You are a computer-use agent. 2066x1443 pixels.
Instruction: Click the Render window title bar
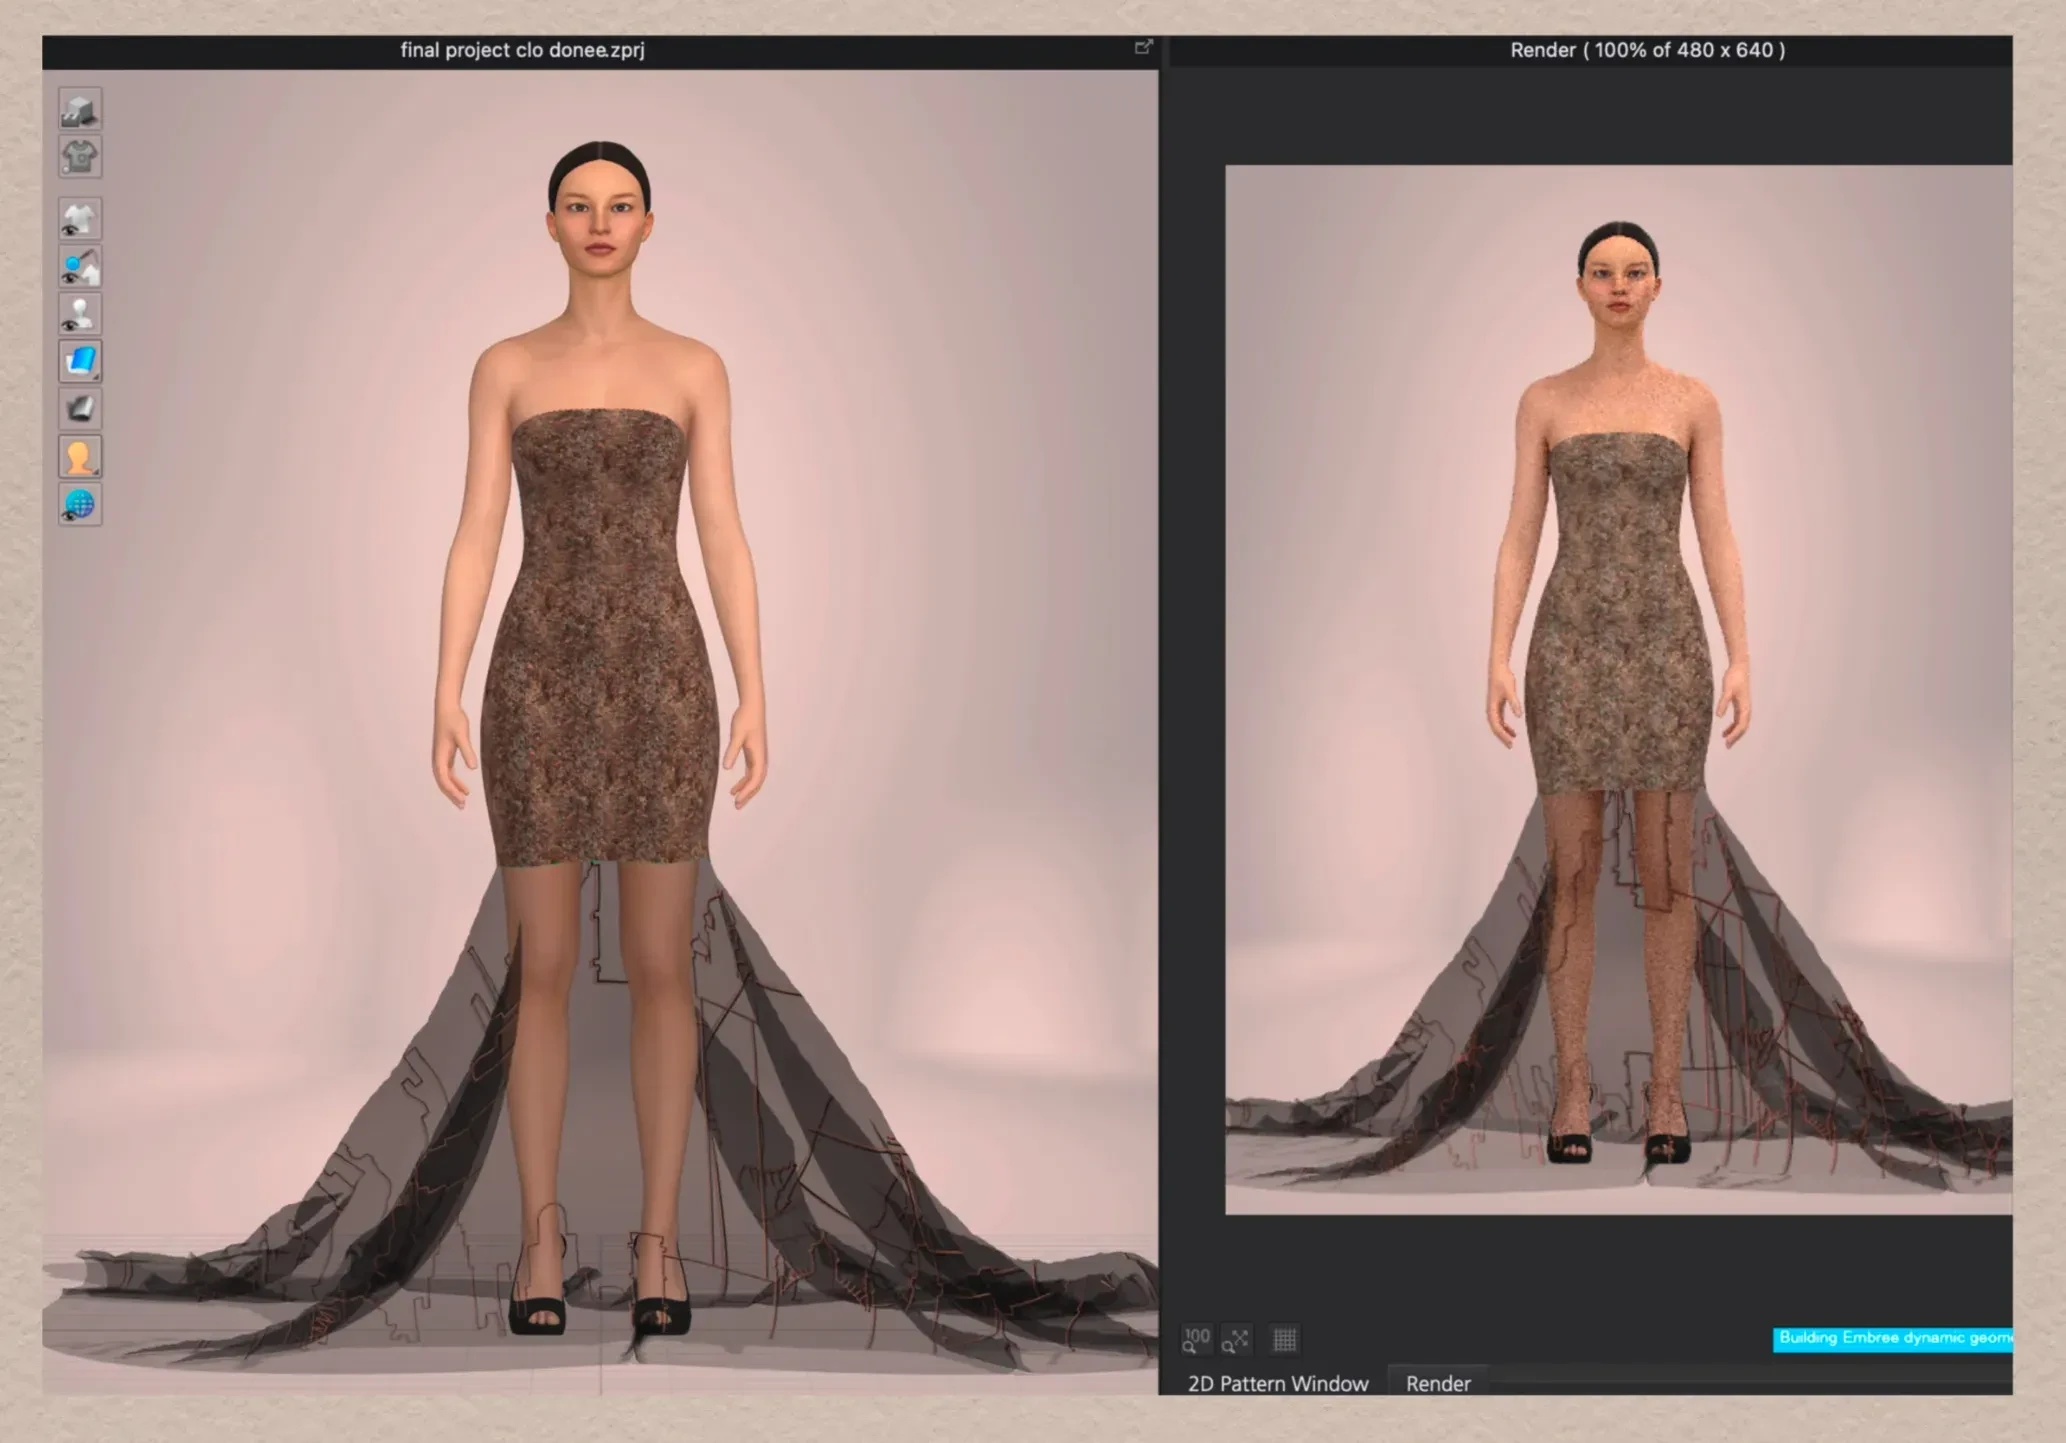(x=1646, y=50)
